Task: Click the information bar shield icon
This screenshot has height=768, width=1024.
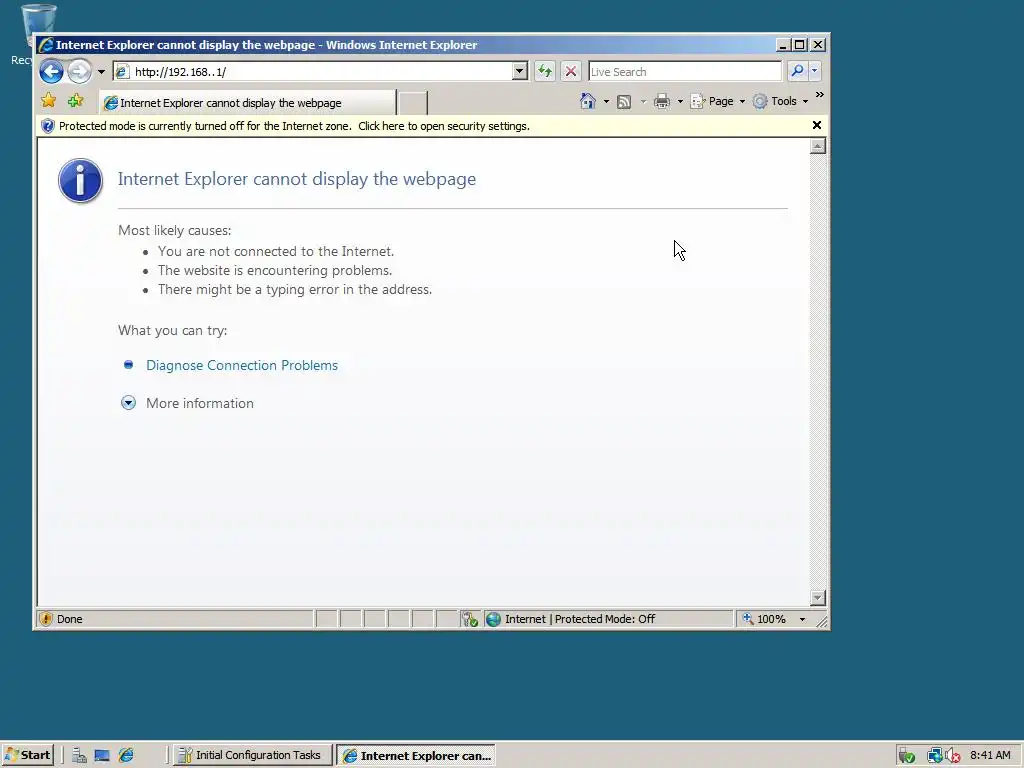Action: pyautogui.click(x=48, y=126)
